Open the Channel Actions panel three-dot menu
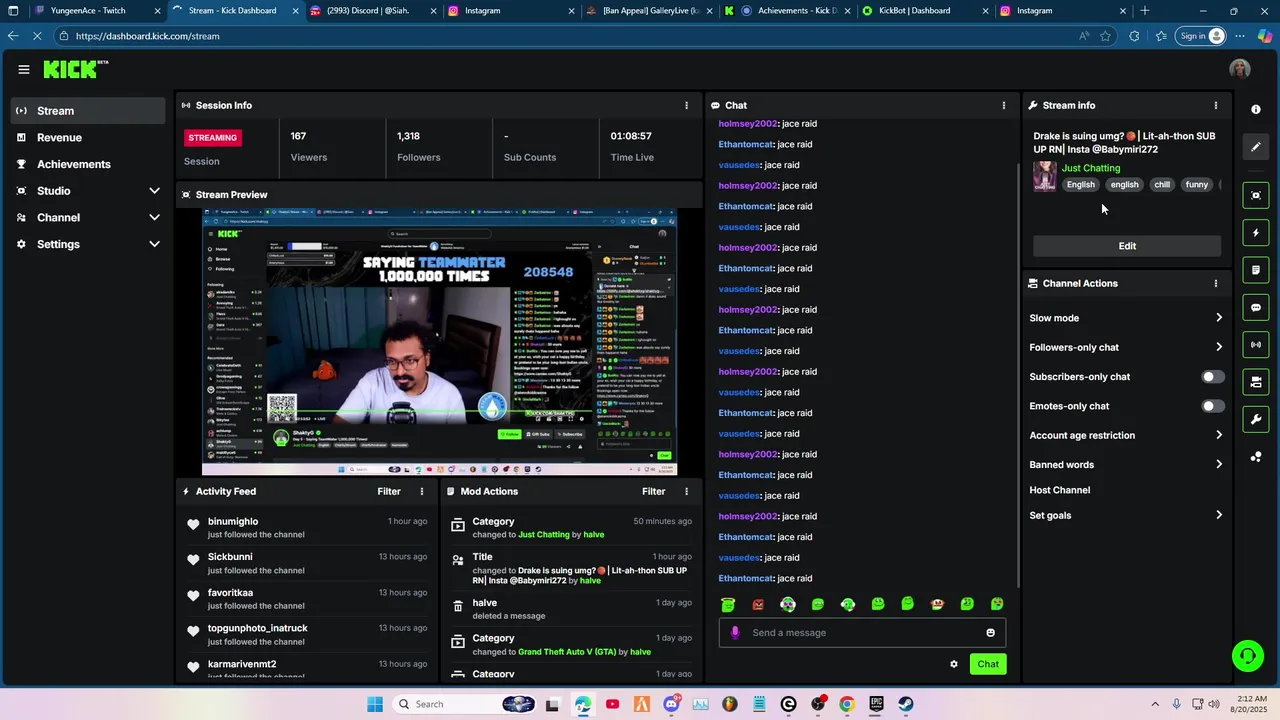This screenshot has height=720, width=1280. pos(1216,283)
